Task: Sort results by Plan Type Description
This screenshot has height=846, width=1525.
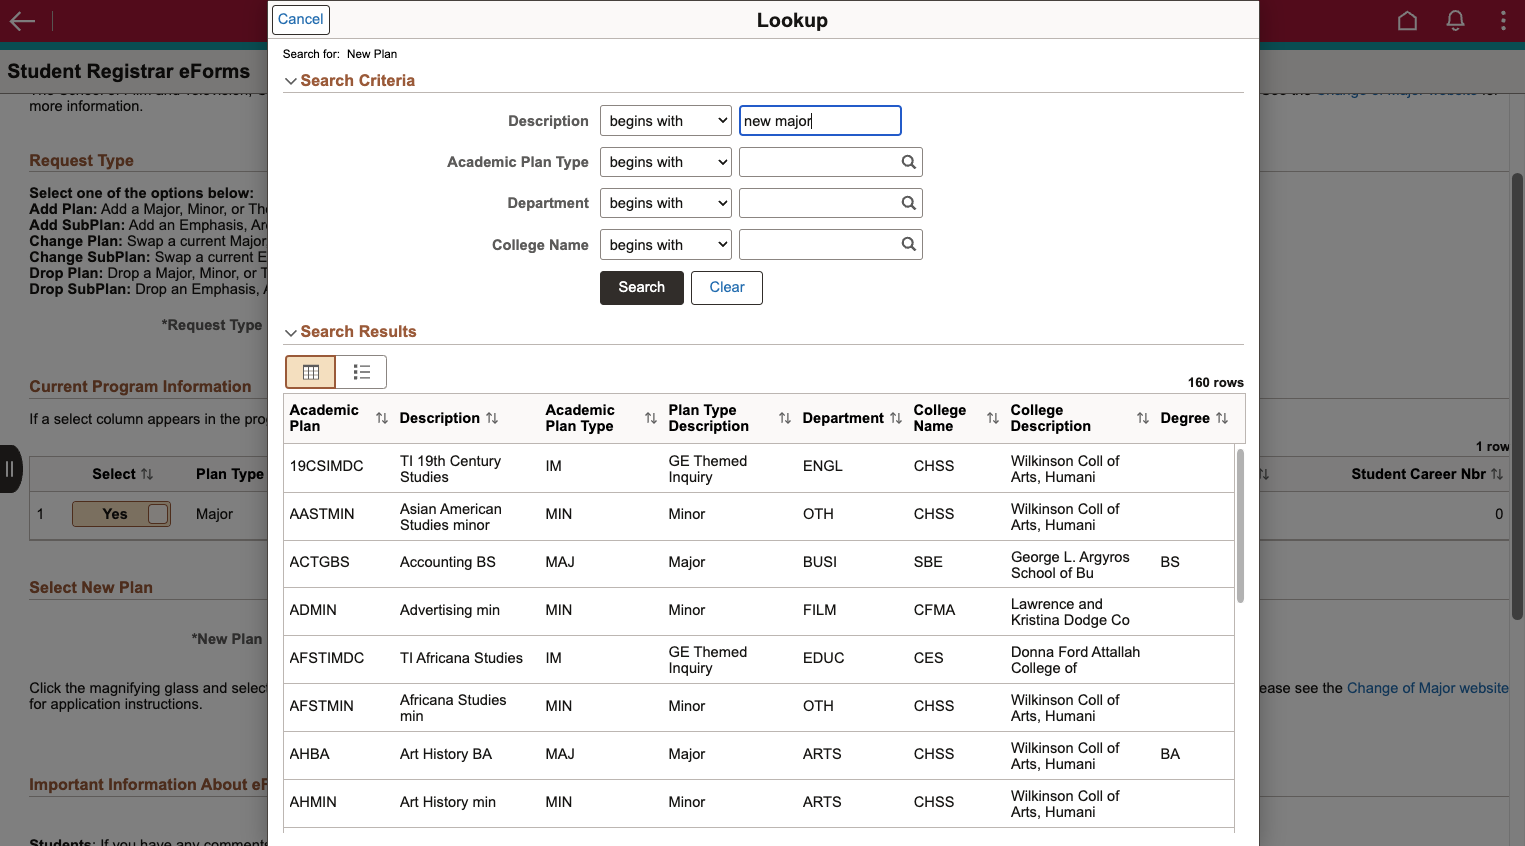Action: (x=785, y=418)
